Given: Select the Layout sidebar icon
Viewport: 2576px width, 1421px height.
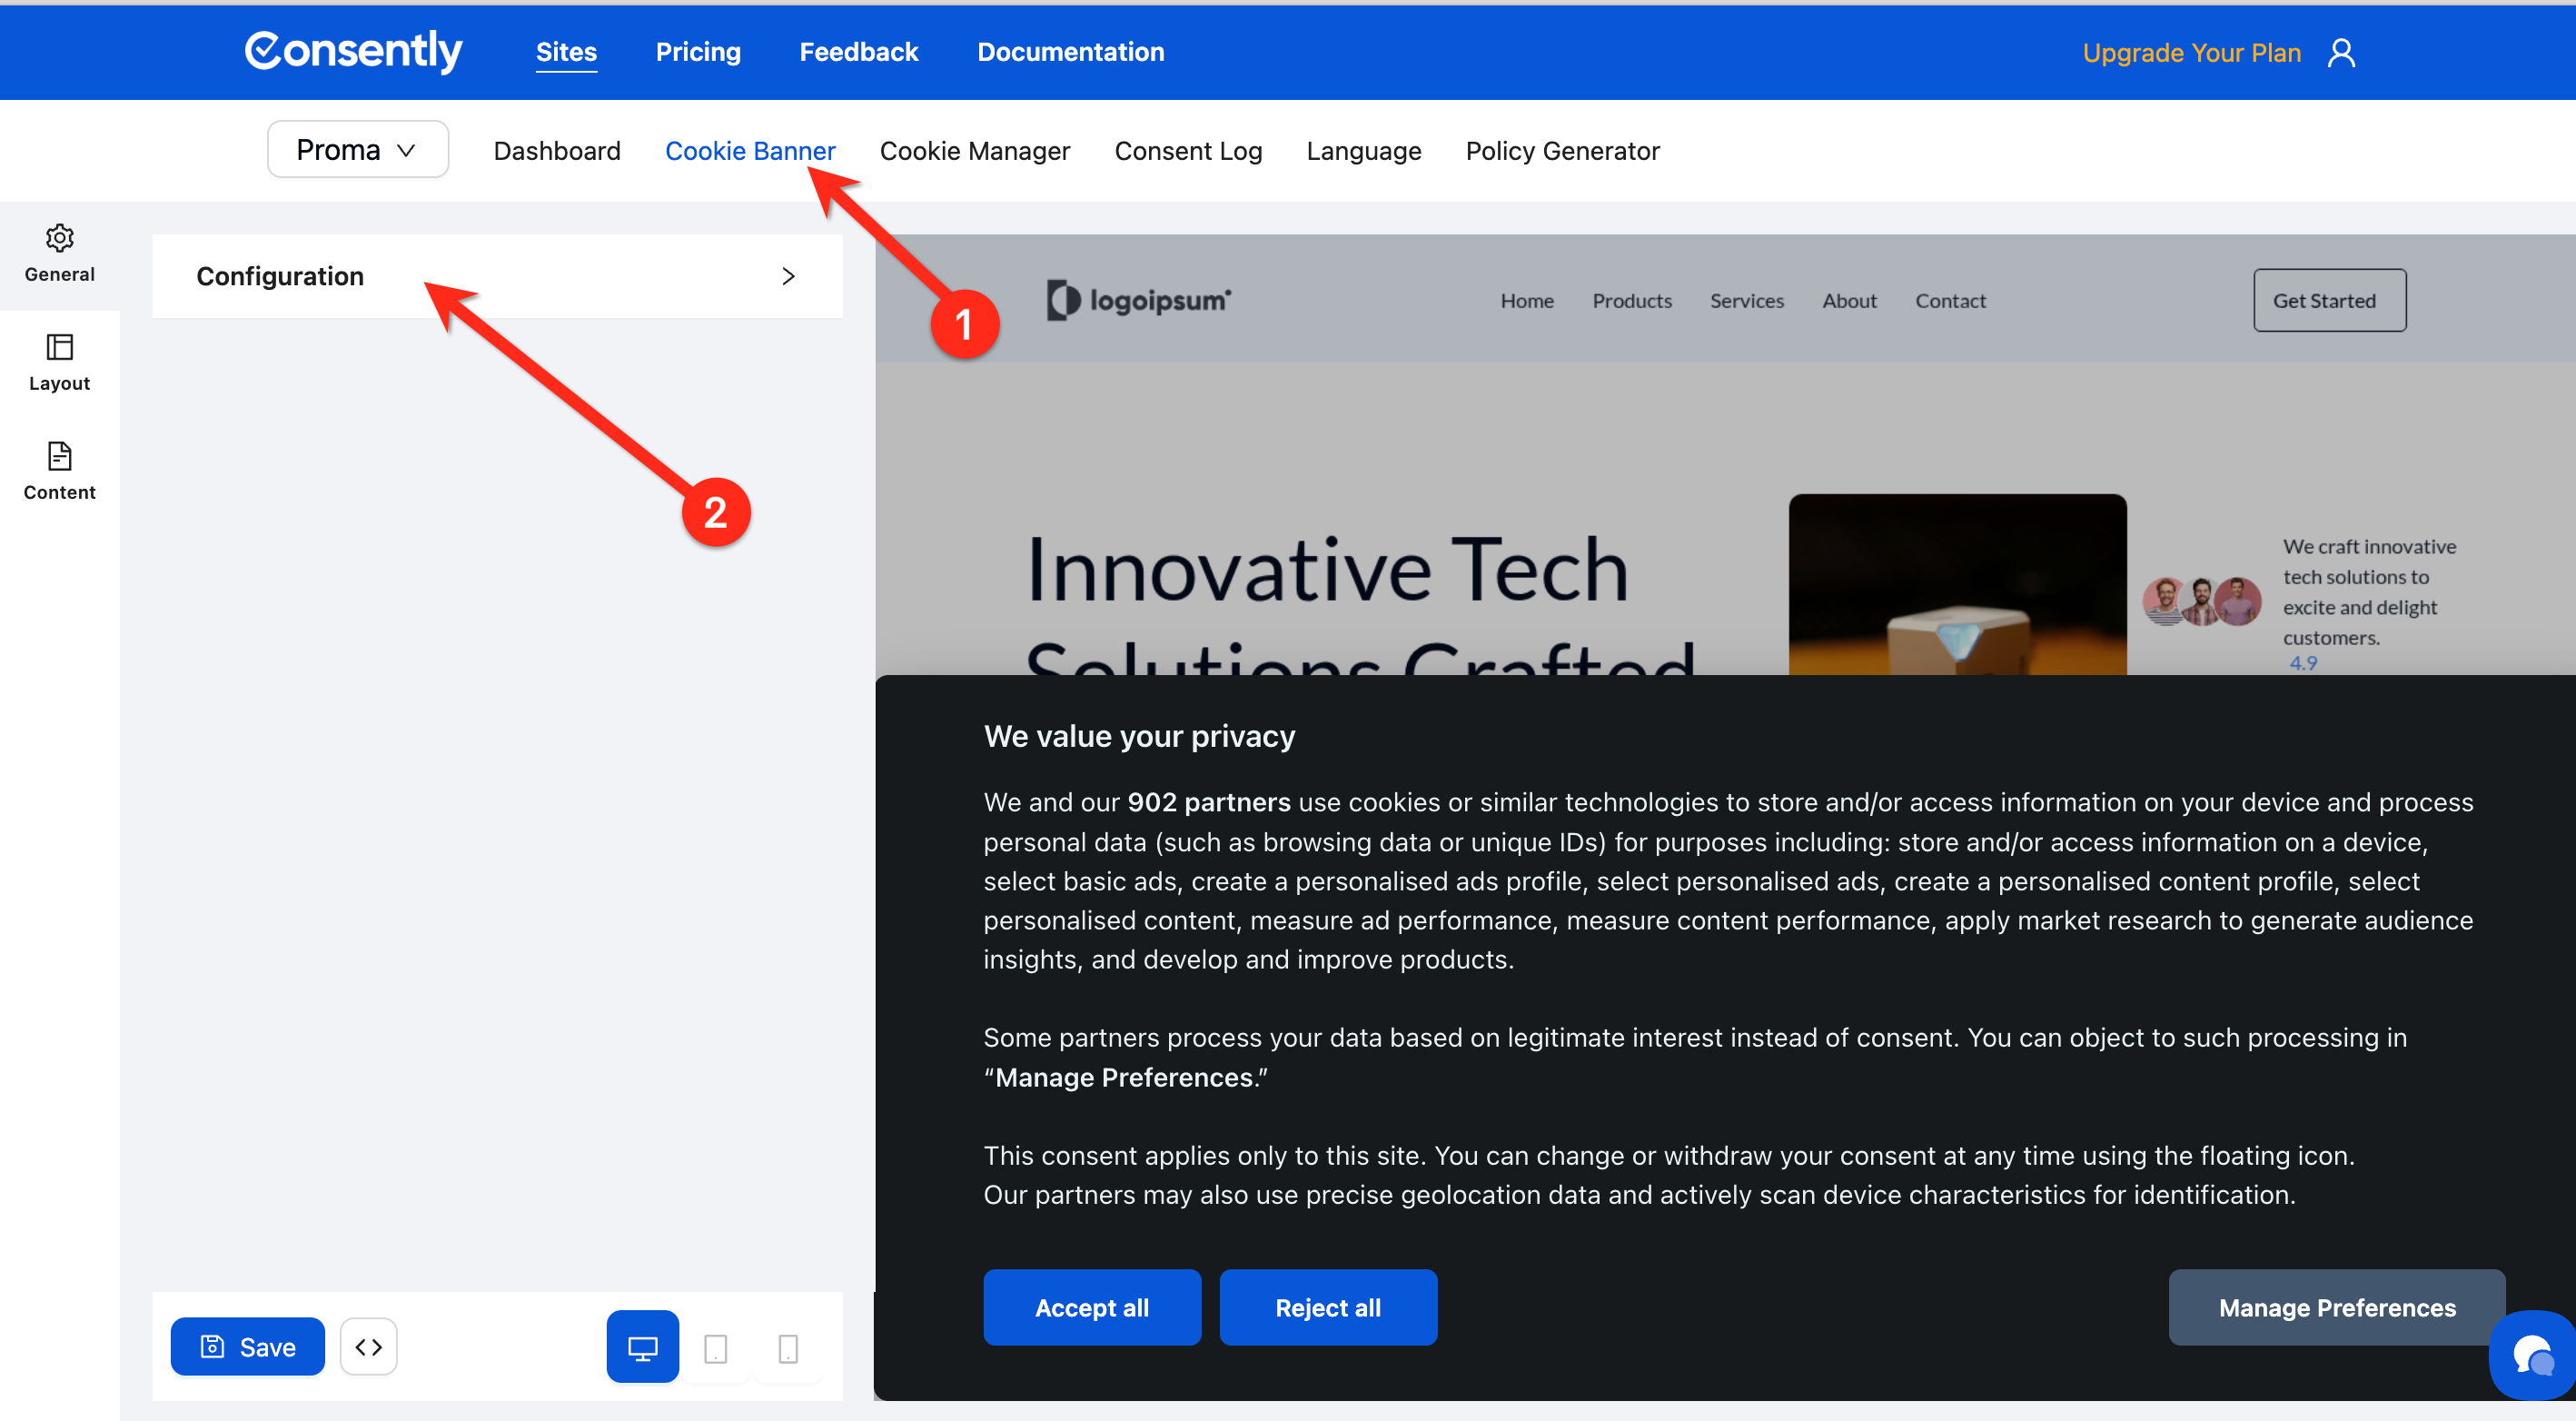Looking at the screenshot, I should coord(59,347).
